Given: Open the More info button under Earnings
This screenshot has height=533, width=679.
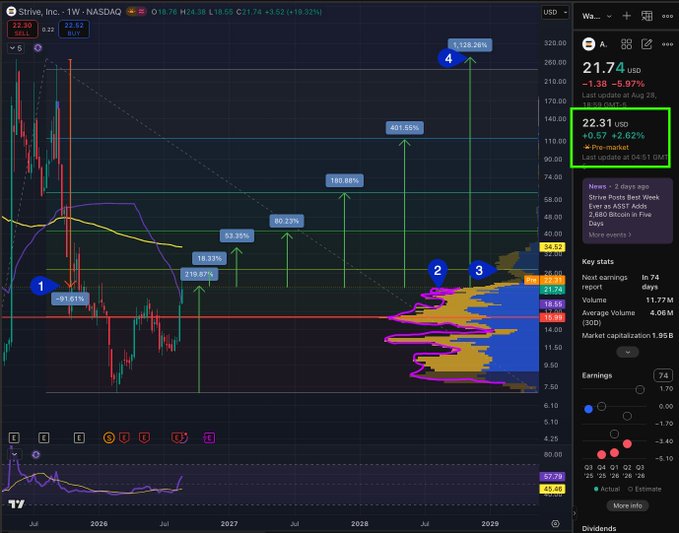Looking at the screenshot, I should pos(627,505).
